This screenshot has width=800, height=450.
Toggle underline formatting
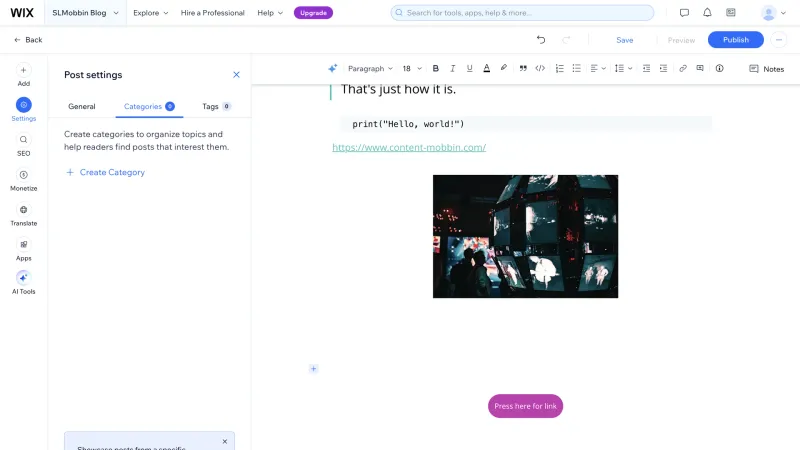469,68
